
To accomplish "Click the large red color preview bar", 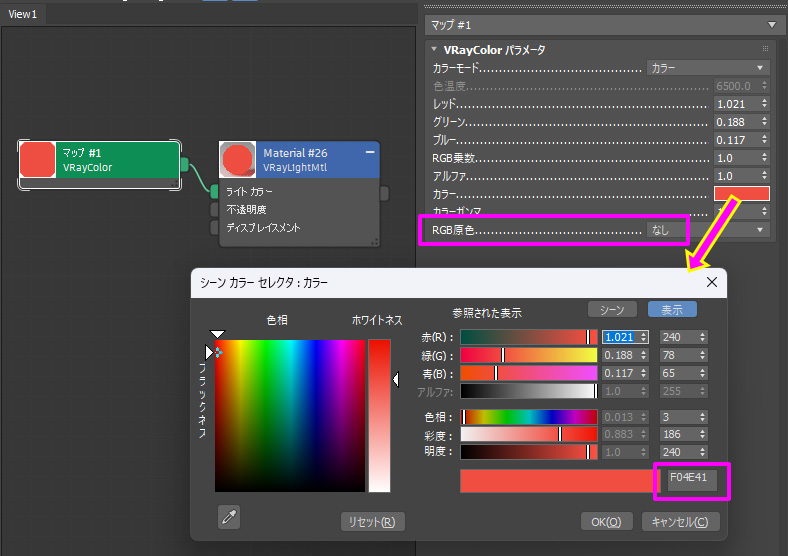I will [557, 481].
